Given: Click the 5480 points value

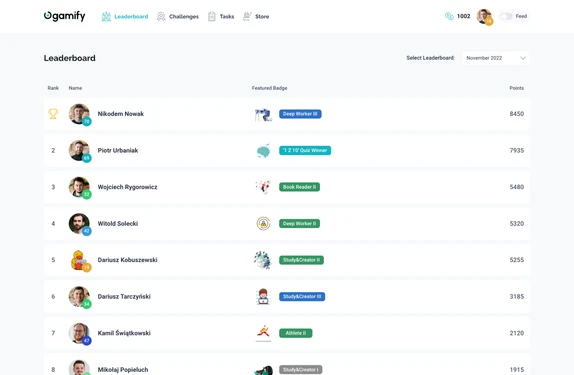Looking at the screenshot, I should click(x=517, y=187).
